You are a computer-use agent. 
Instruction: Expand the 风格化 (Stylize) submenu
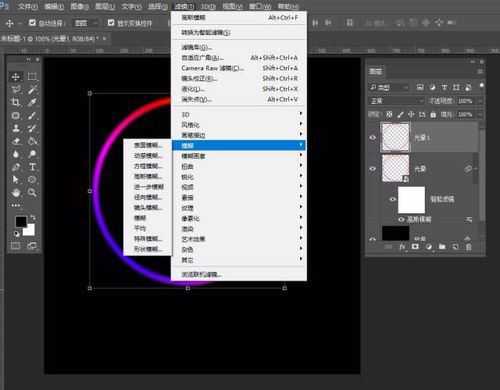(x=239, y=125)
